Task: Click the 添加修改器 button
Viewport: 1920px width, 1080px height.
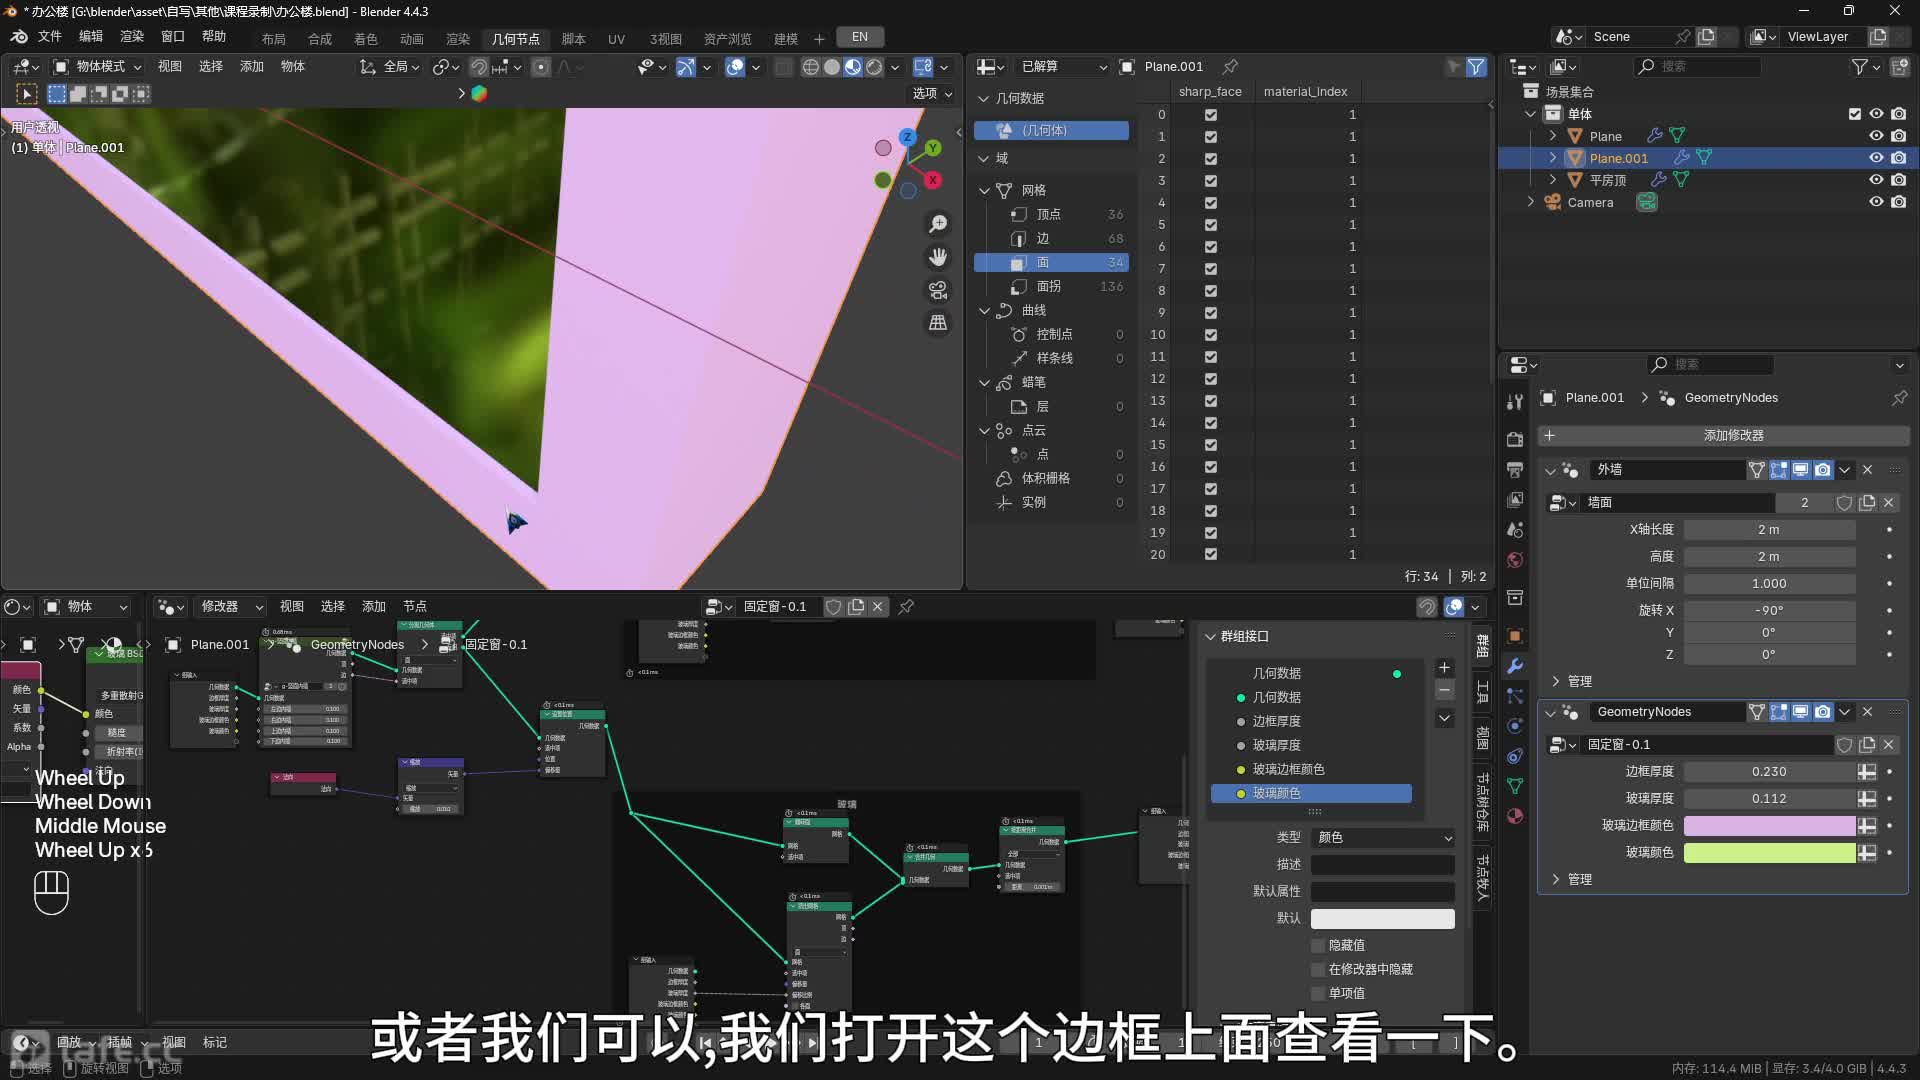Action: [x=1724, y=436]
